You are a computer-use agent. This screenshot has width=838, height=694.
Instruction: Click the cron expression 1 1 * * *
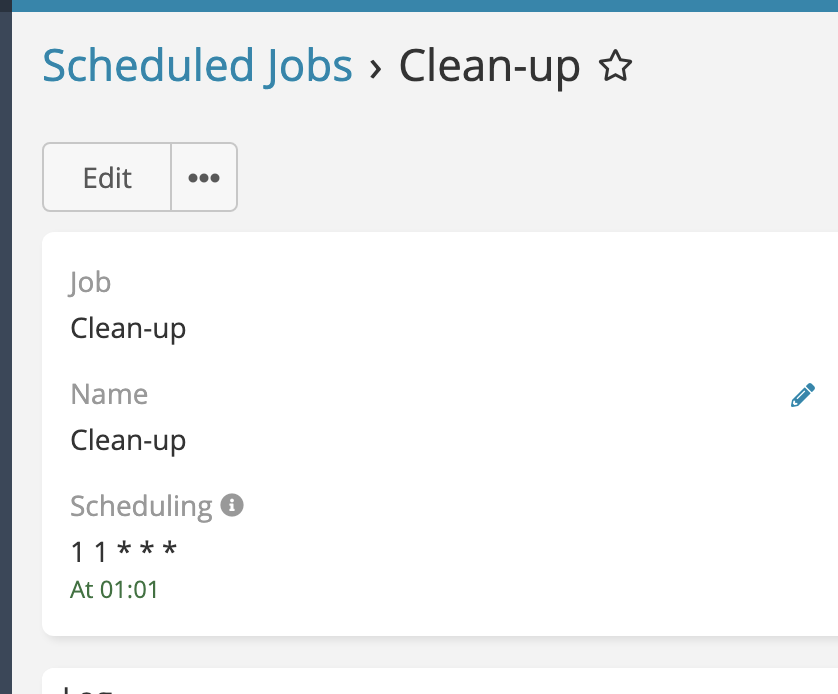[x=123, y=552]
